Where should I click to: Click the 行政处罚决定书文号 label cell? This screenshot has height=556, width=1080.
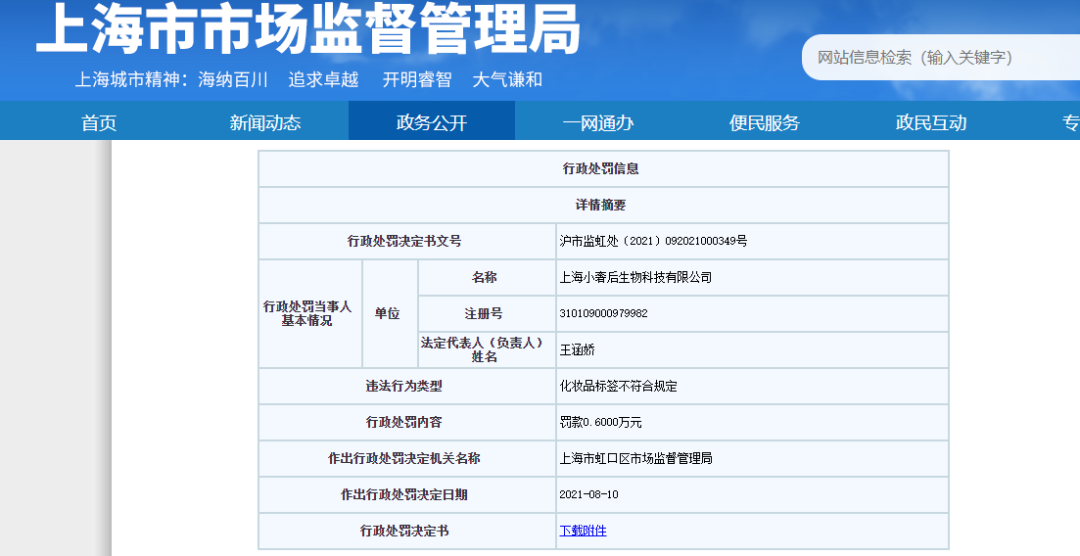point(407,241)
